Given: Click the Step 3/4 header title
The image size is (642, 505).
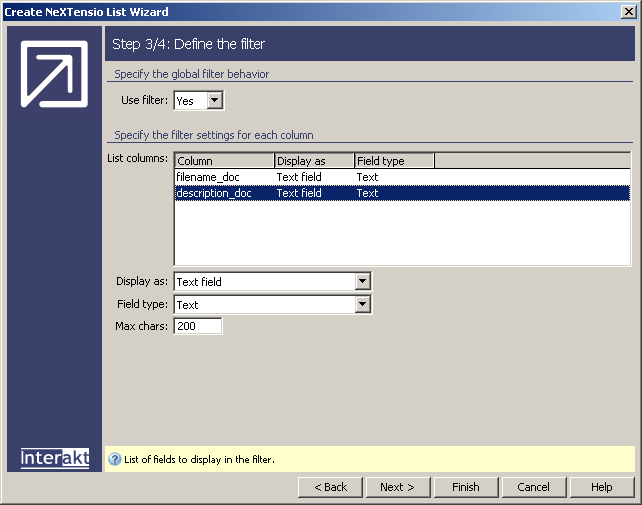Looking at the screenshot, I should (x=188, y=44).
